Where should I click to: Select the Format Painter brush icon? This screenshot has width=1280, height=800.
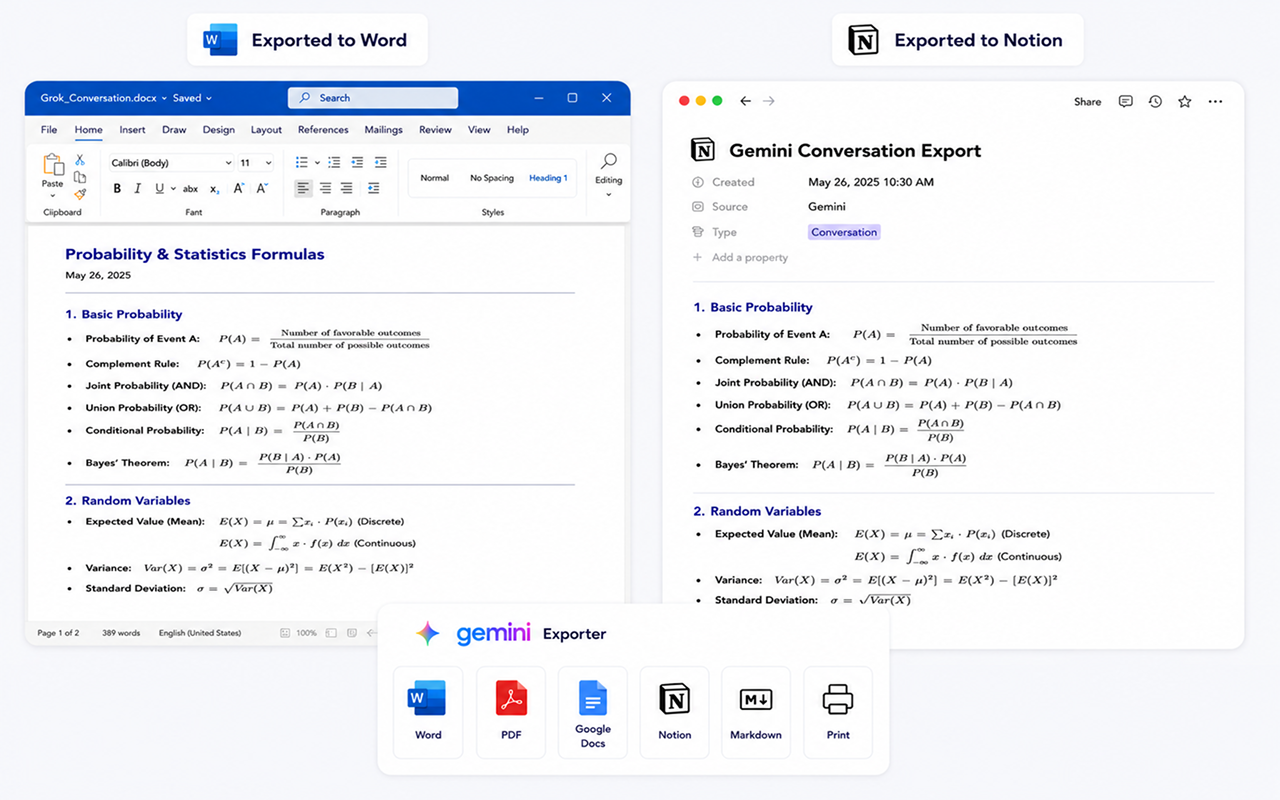80,194
